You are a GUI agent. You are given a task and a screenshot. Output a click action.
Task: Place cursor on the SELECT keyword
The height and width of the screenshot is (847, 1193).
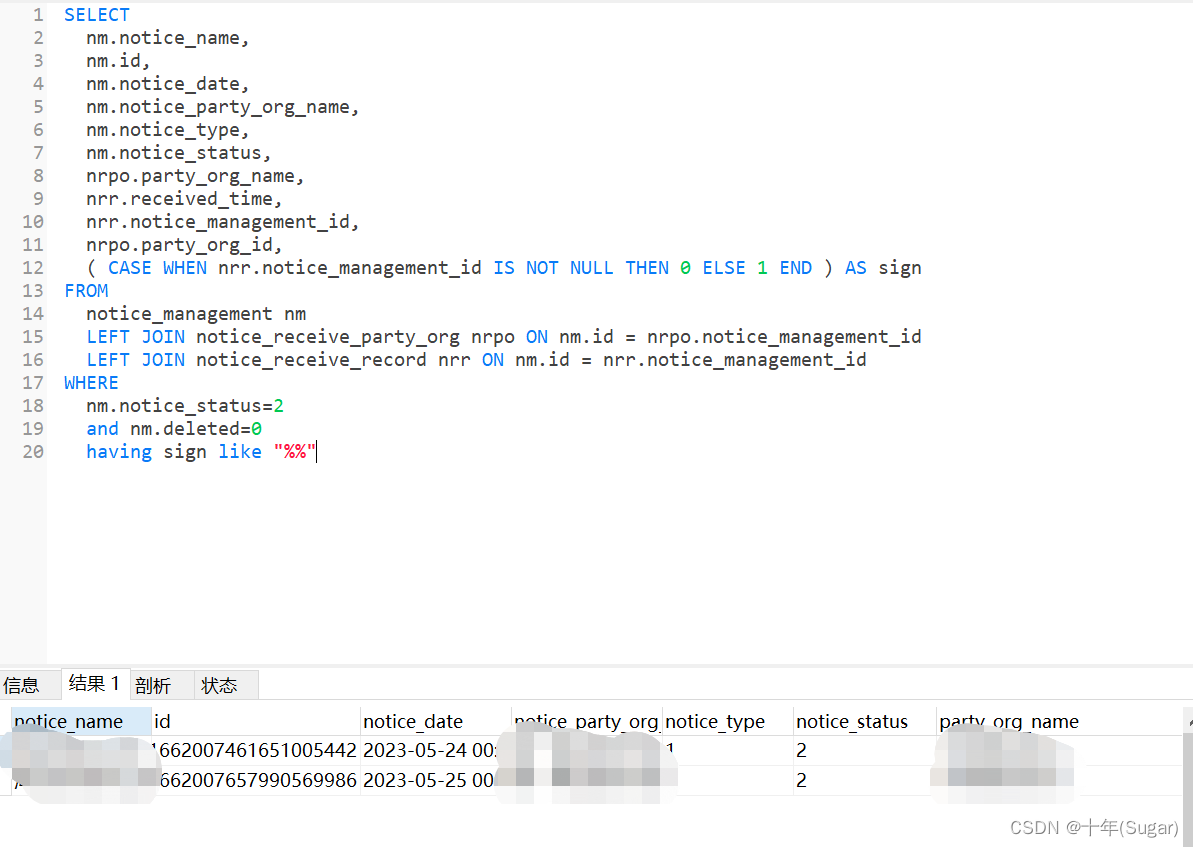[96, 14]
